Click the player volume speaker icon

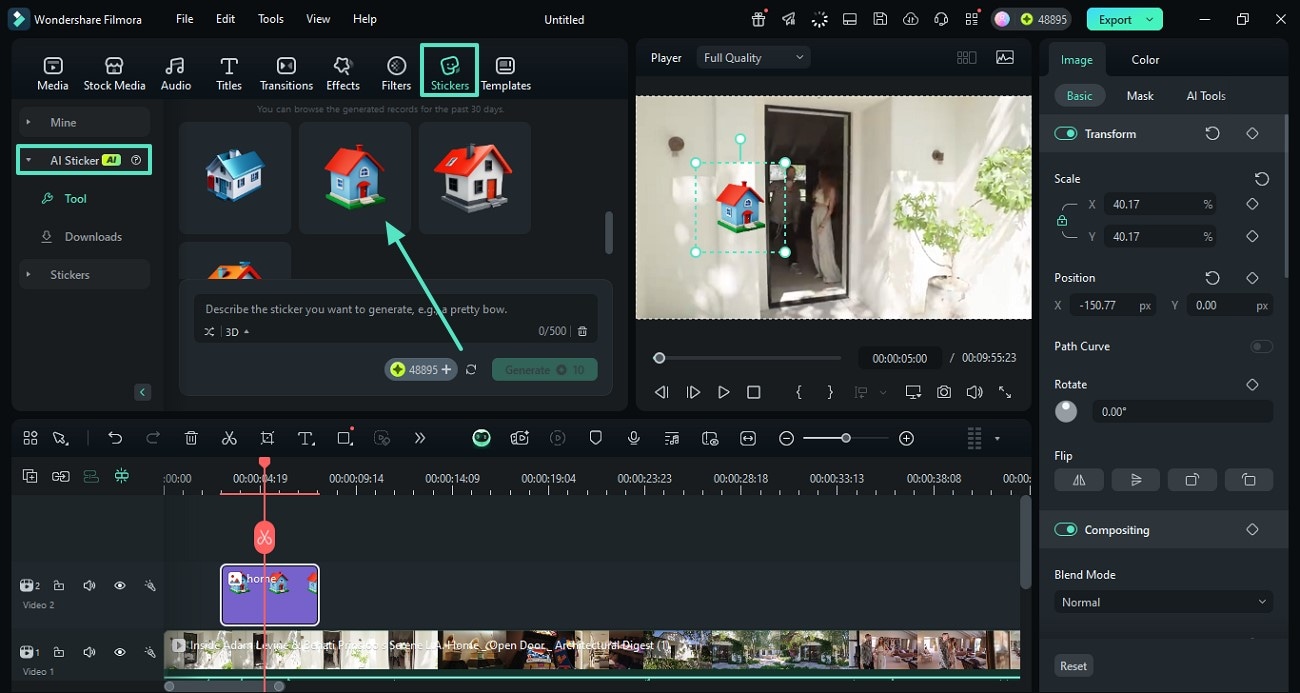pos(974,392)
